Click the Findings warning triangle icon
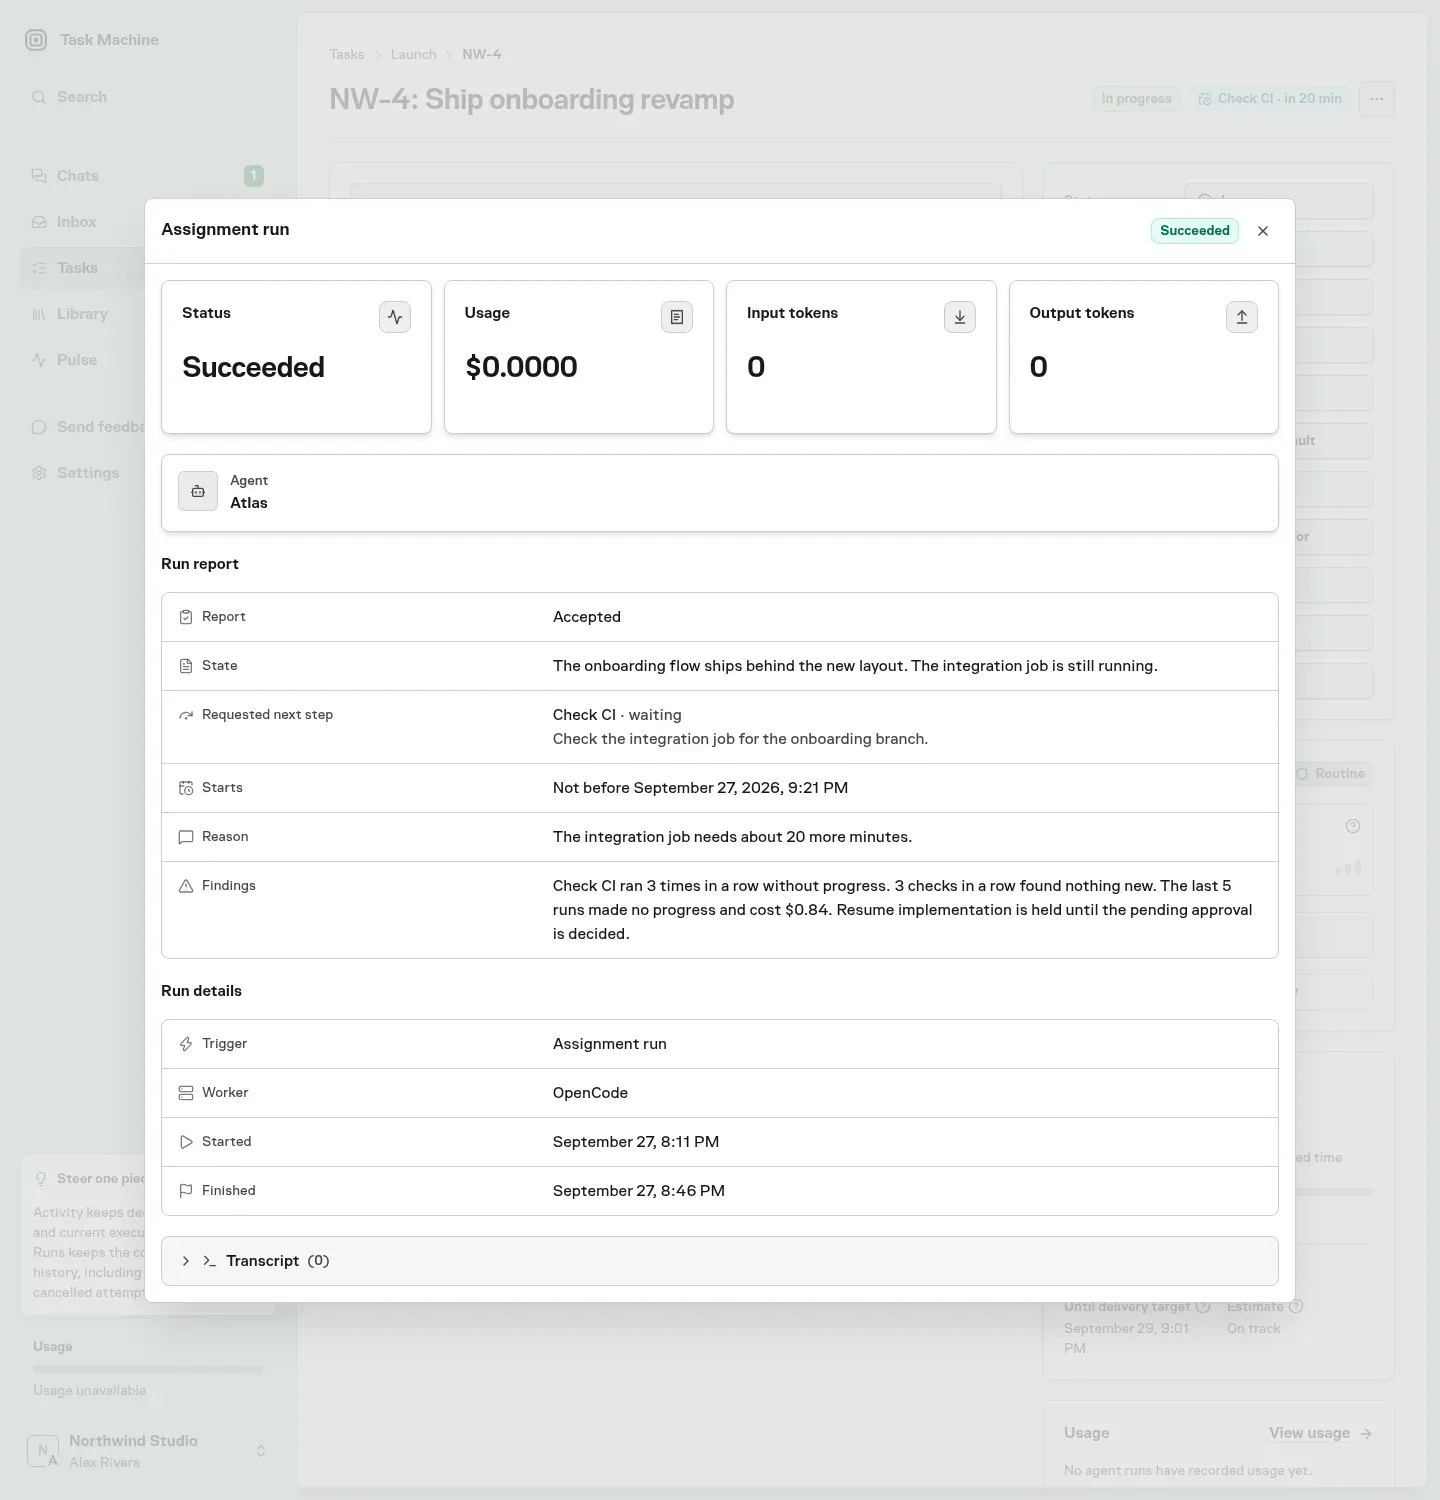 [186, 886]
